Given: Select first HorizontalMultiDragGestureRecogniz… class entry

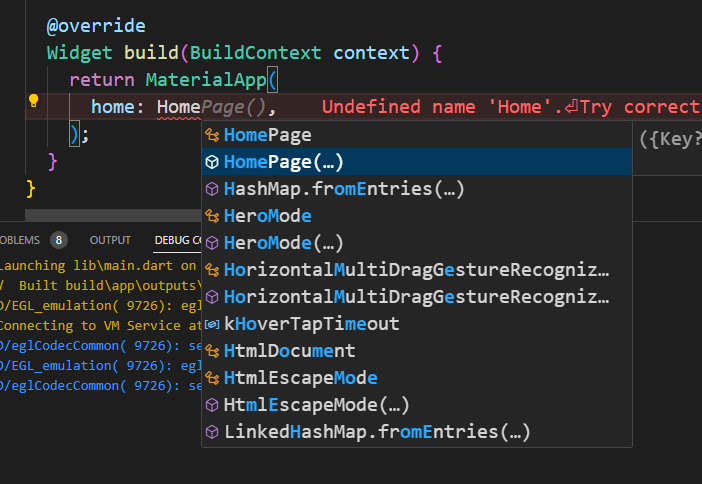Looking at the screenshot, I should 417,270.
